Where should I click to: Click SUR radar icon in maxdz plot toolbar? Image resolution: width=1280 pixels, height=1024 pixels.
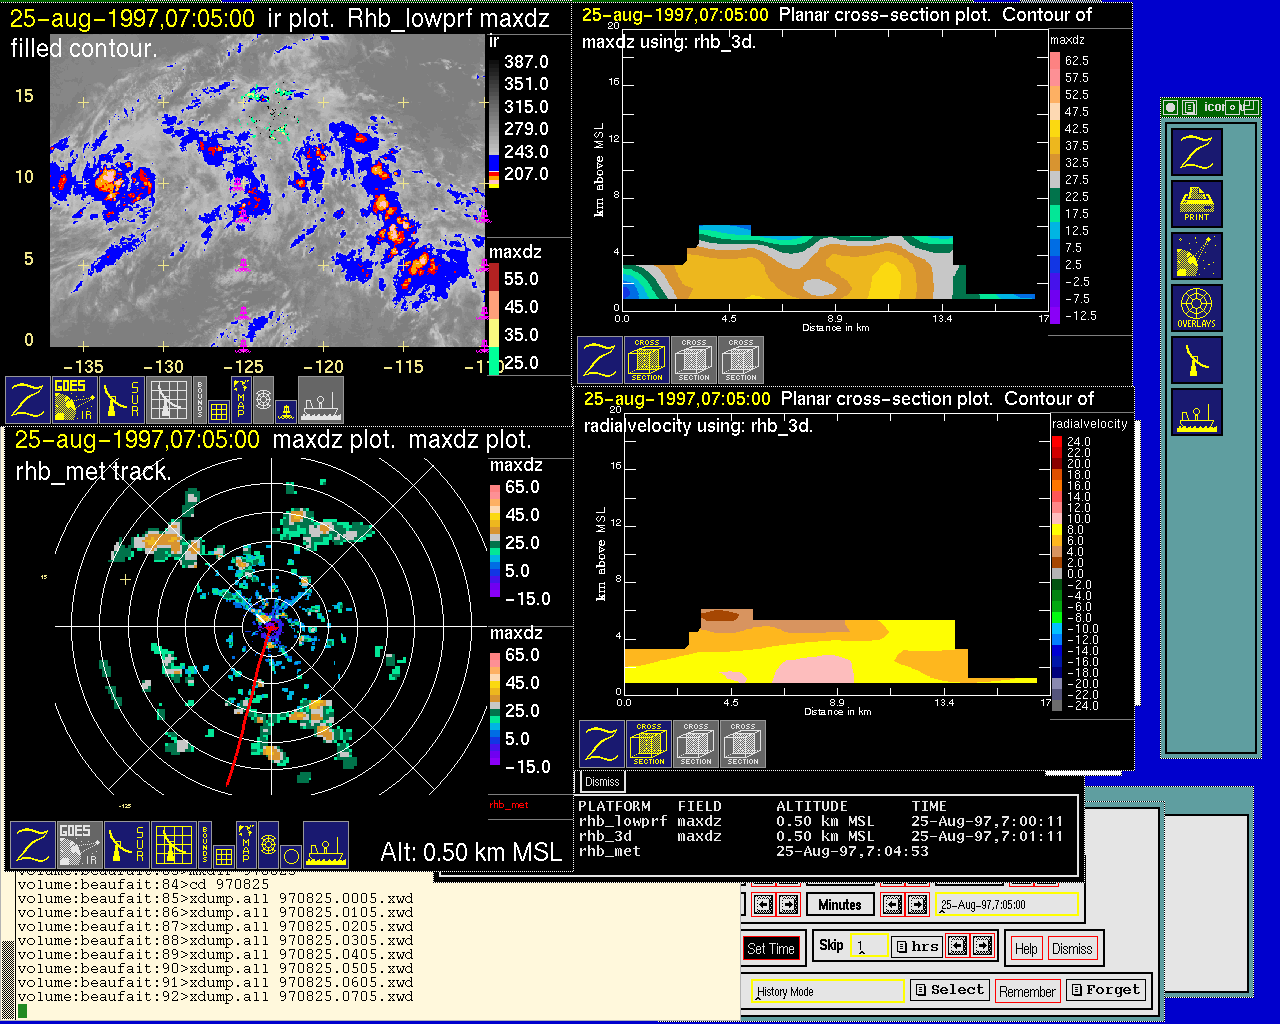click(x=125, y=845)
